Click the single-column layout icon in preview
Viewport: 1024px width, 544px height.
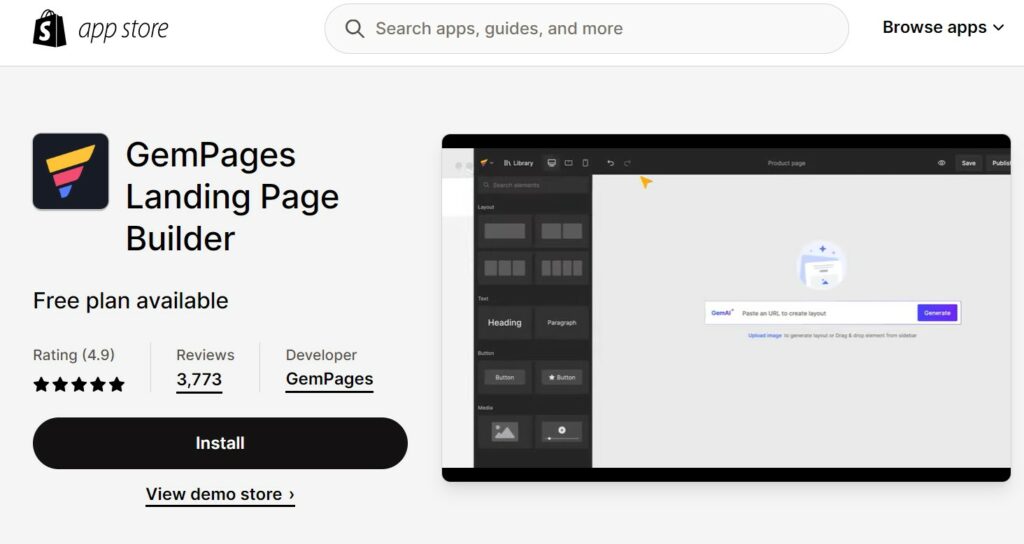coord(505,231)
